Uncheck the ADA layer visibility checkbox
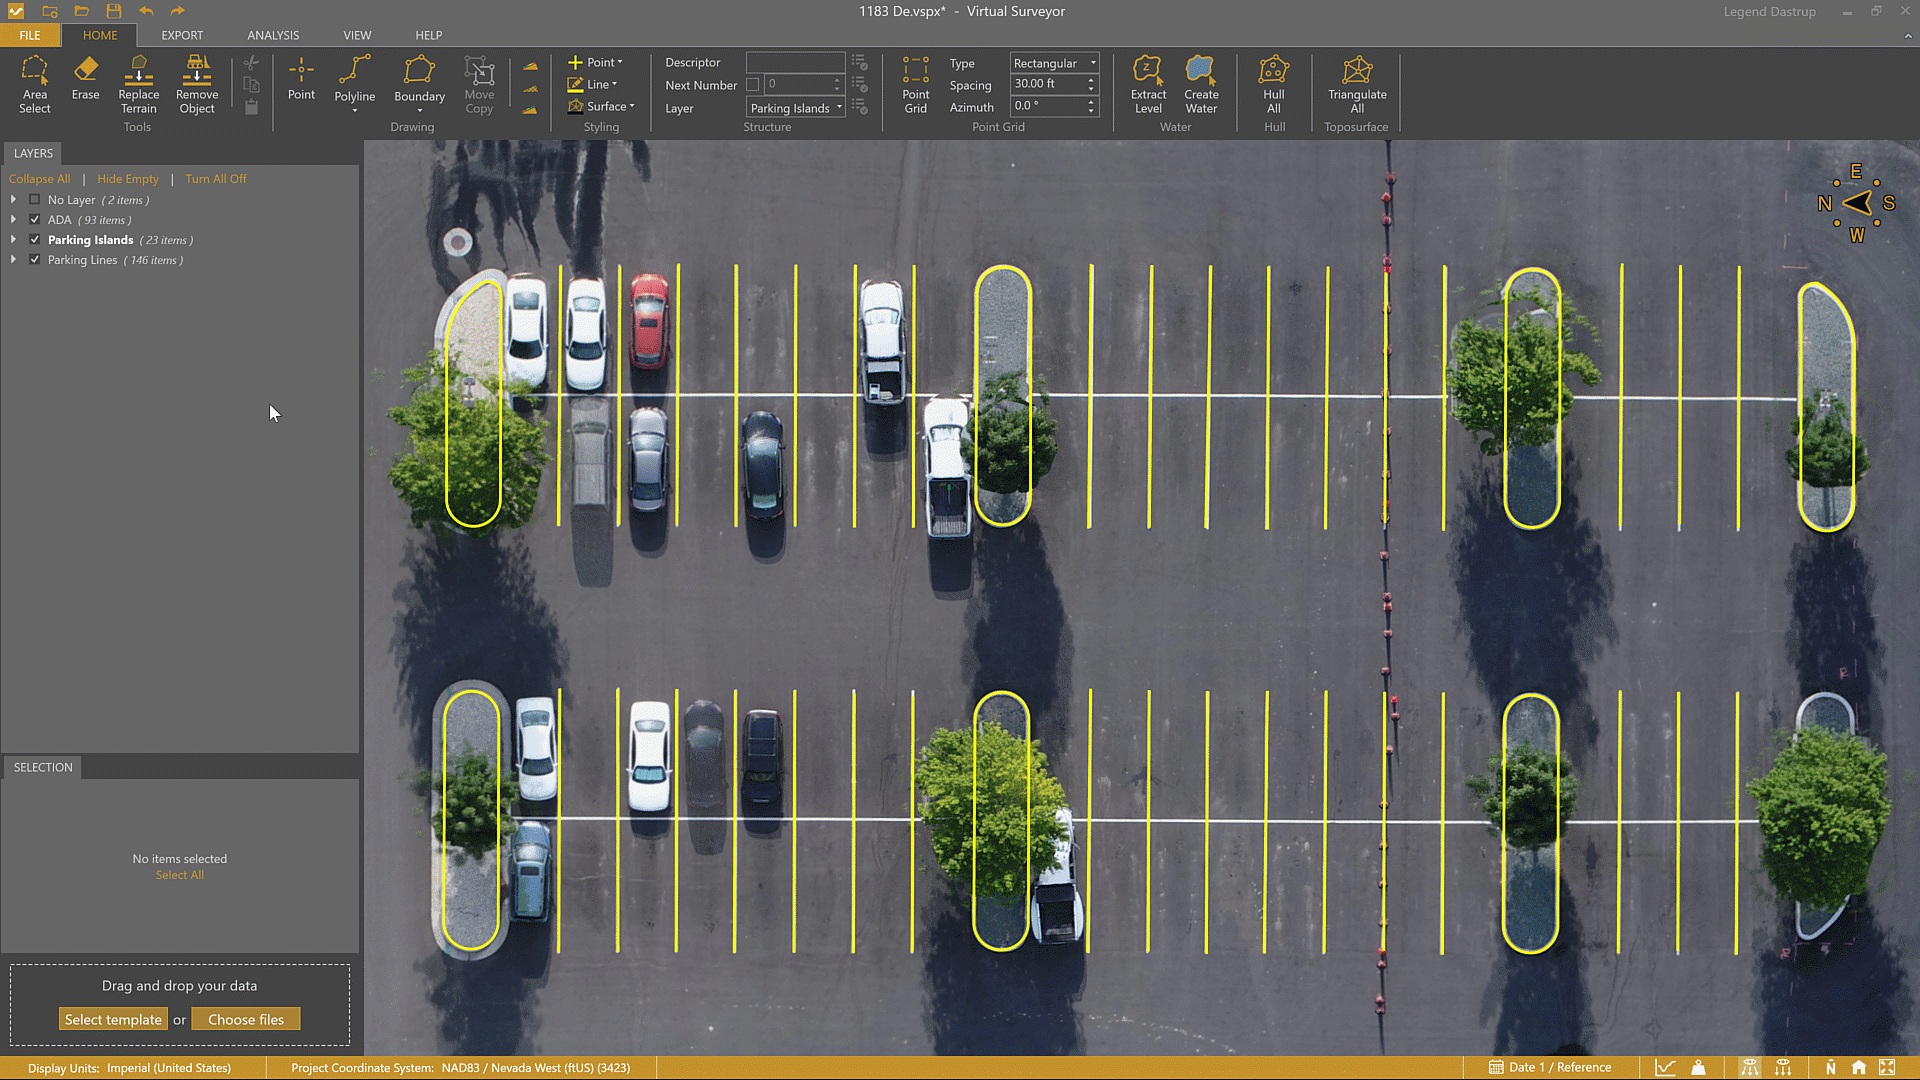The width and height of the screenshot is (1920, 1080). pyautogui.click(x=35, y=220)
